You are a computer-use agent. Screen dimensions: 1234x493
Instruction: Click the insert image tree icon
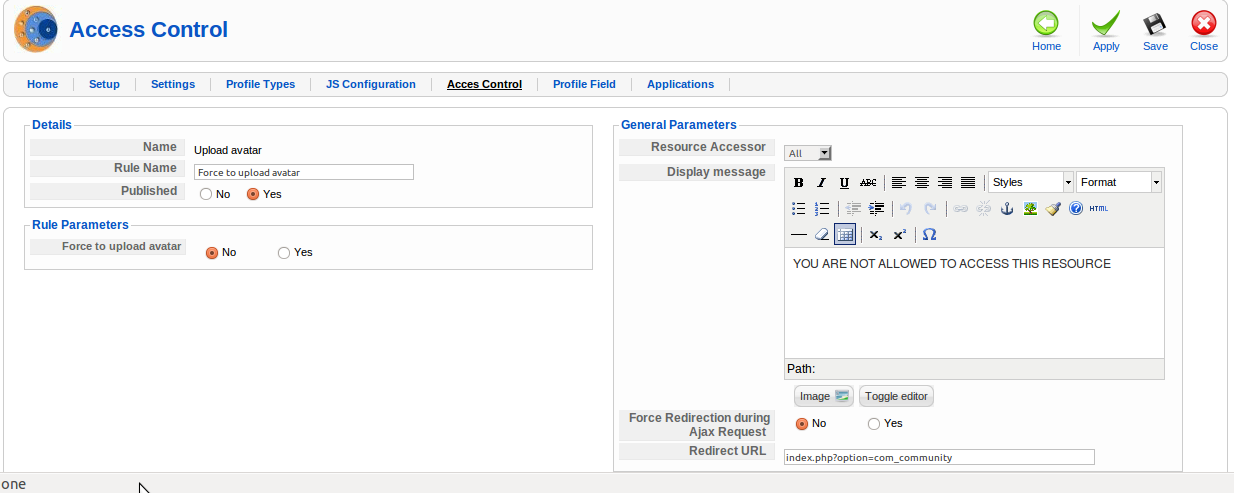[x=1030, y=209]
